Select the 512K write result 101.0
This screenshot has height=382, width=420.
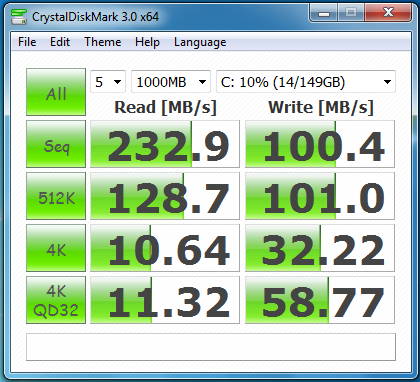(x=320, y=196)
